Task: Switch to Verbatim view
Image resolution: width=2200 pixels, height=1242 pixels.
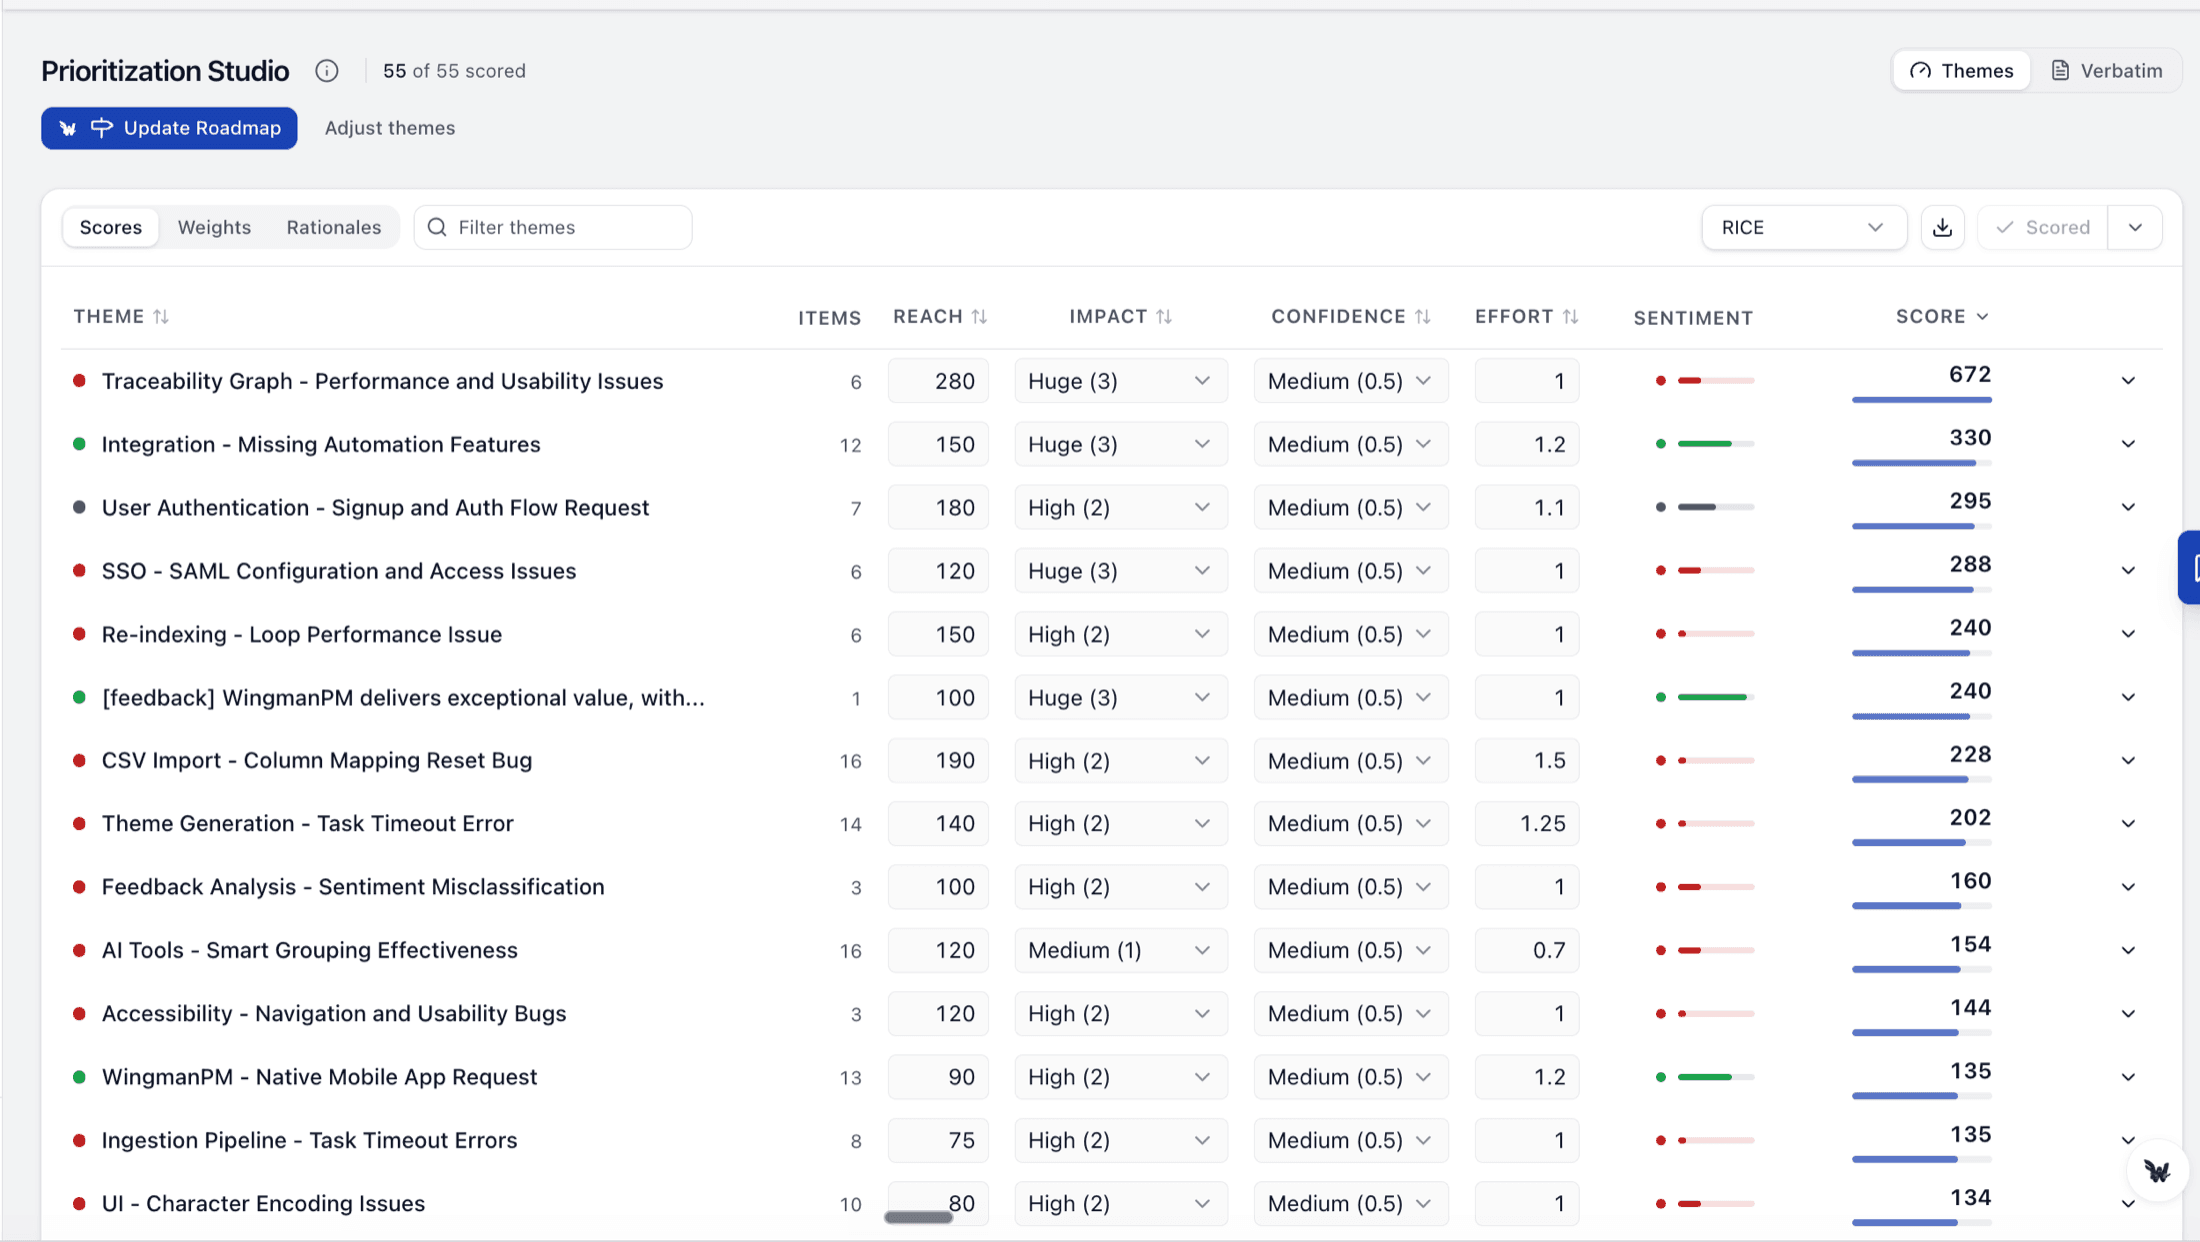Action: [2106, 71]
